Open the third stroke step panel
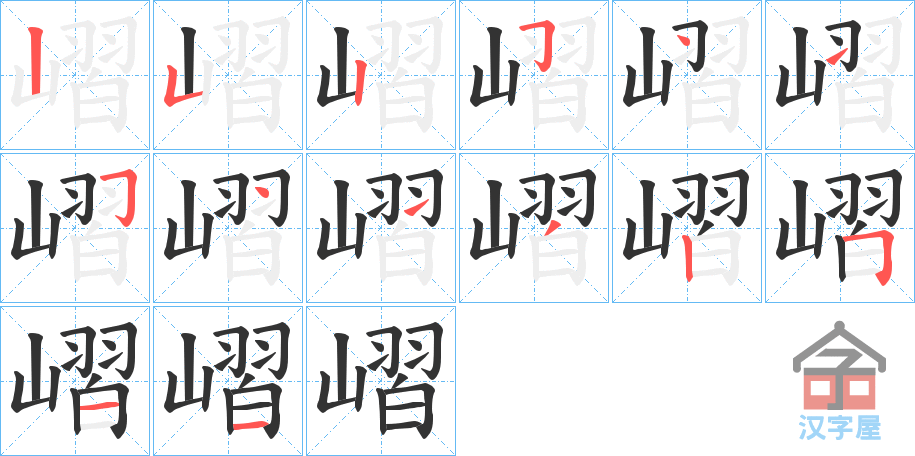 (381, 75)
